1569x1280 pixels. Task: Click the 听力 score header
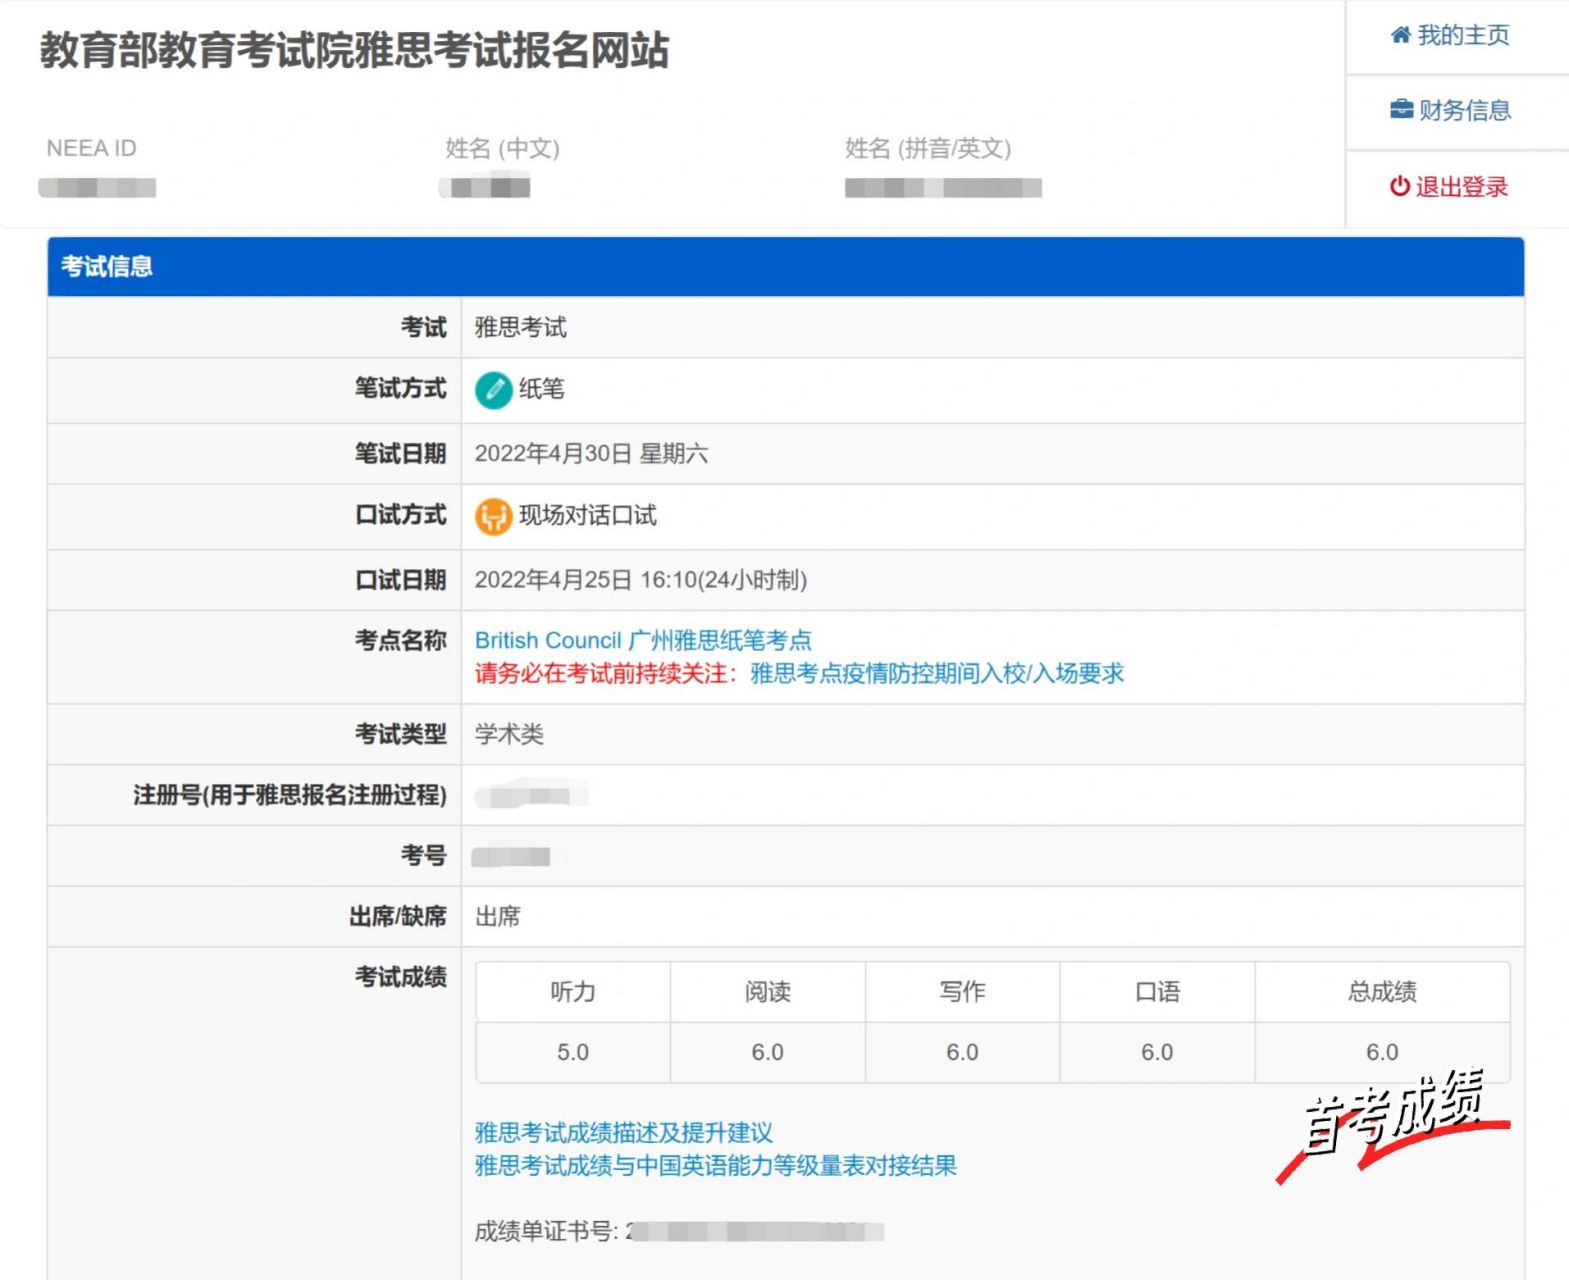tap(573, 992)
